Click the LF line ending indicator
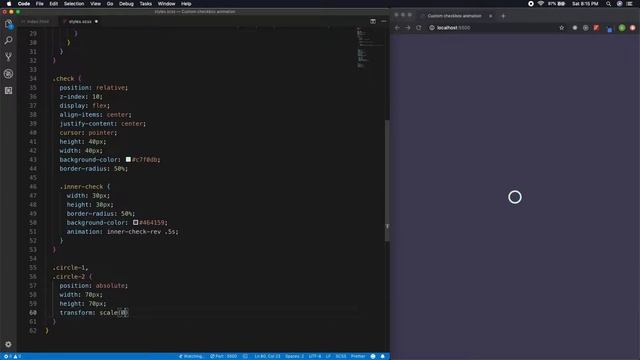640x360 pixels. [328, 356]
